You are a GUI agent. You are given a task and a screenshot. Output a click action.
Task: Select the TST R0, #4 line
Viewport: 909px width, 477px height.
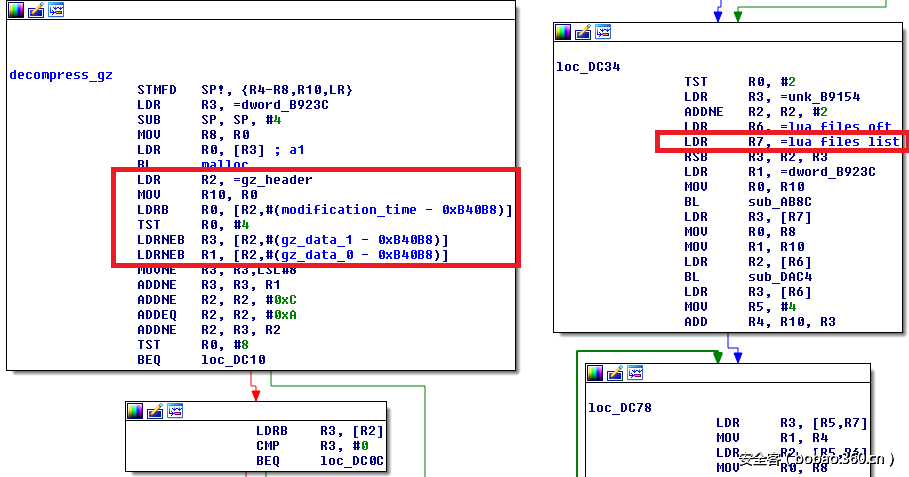pos(193,225)
